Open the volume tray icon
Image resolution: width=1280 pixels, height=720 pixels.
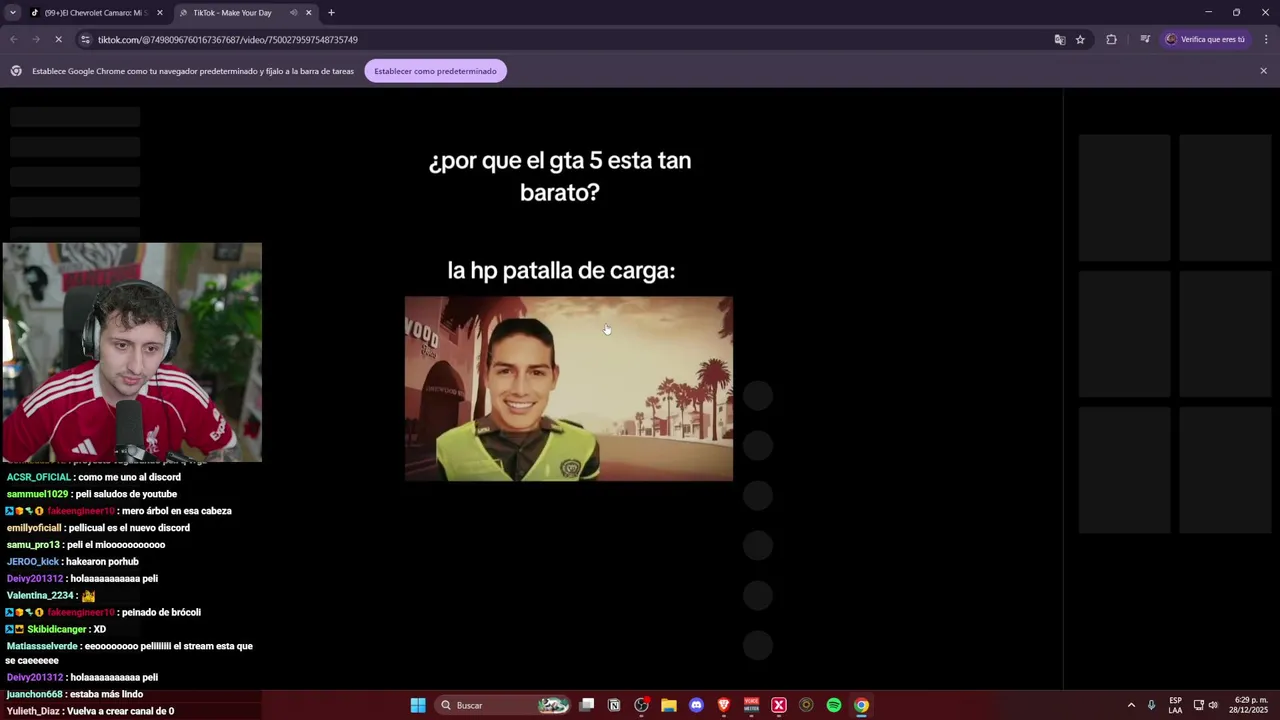click(1213, 705)
